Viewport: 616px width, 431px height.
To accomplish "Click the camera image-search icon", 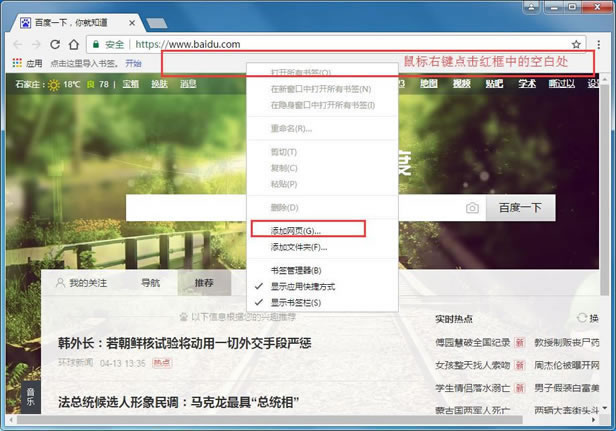I will click(x=472, y=208).
